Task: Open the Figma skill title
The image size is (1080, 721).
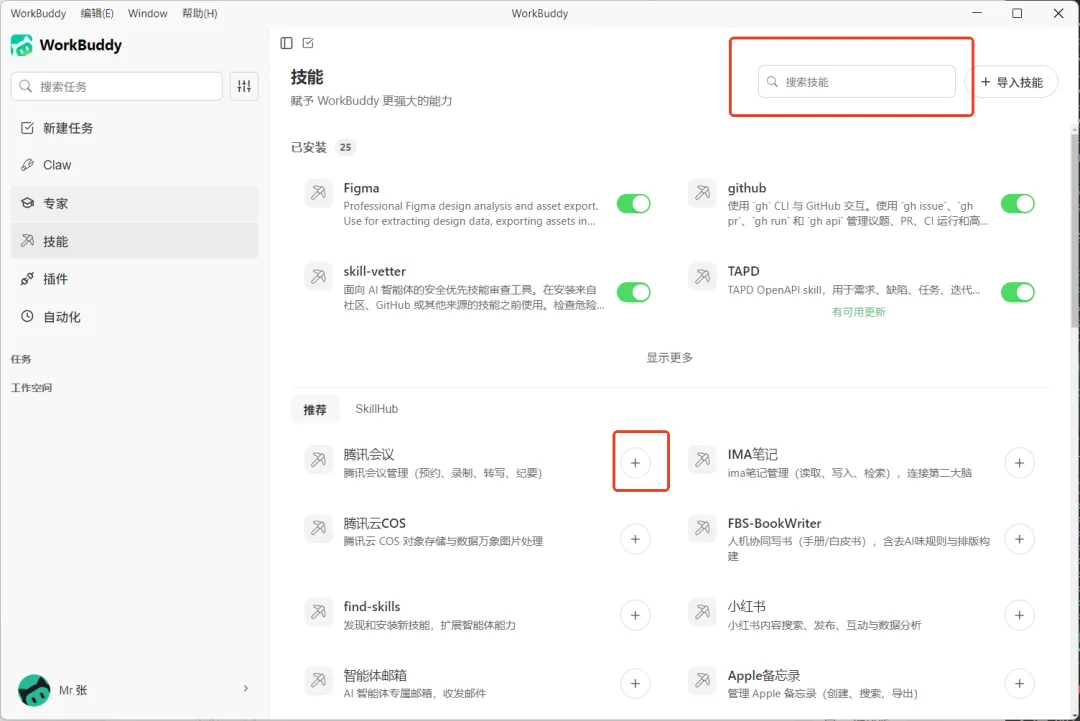Action: point(361,188)
